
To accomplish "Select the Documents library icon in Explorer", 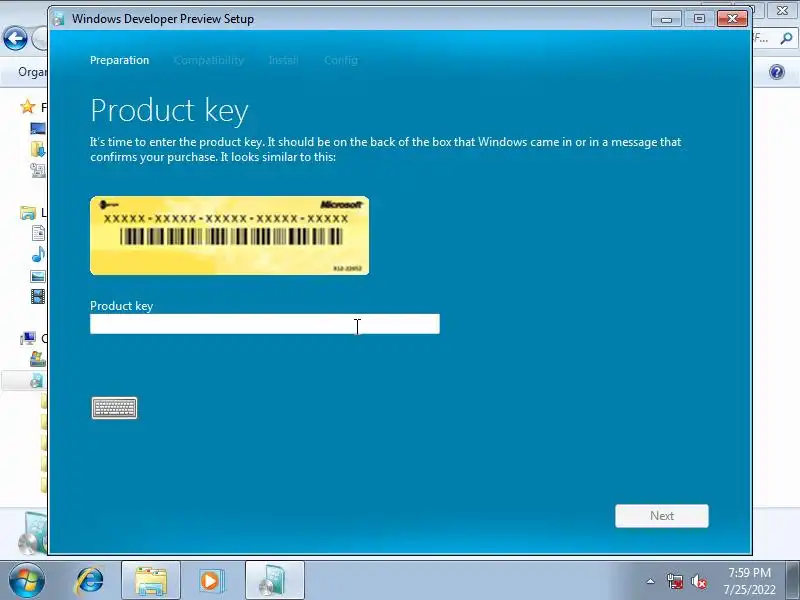I will [38, 233].
